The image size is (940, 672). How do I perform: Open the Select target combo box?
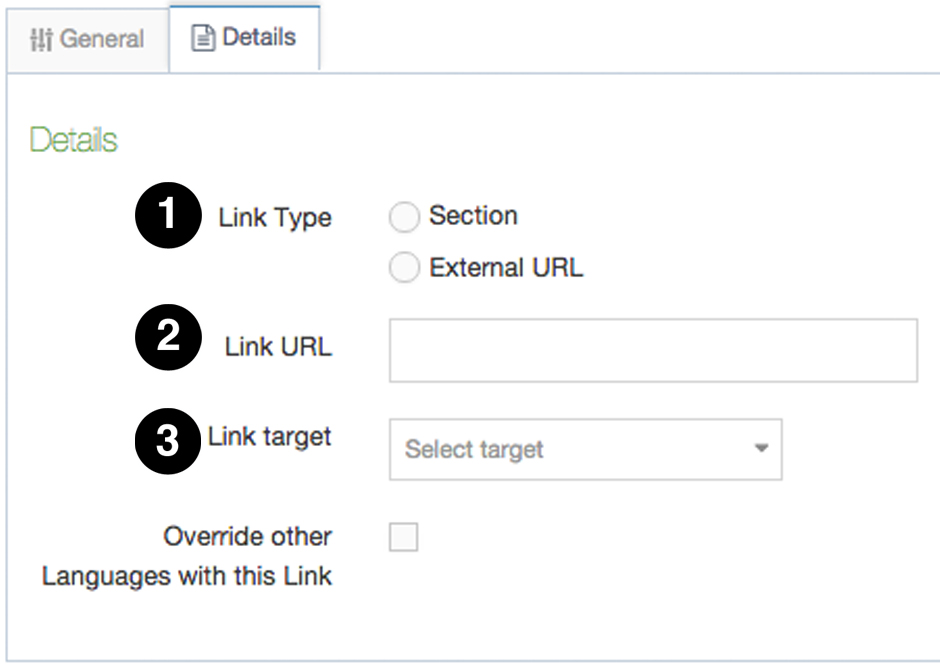pos(585,449)
